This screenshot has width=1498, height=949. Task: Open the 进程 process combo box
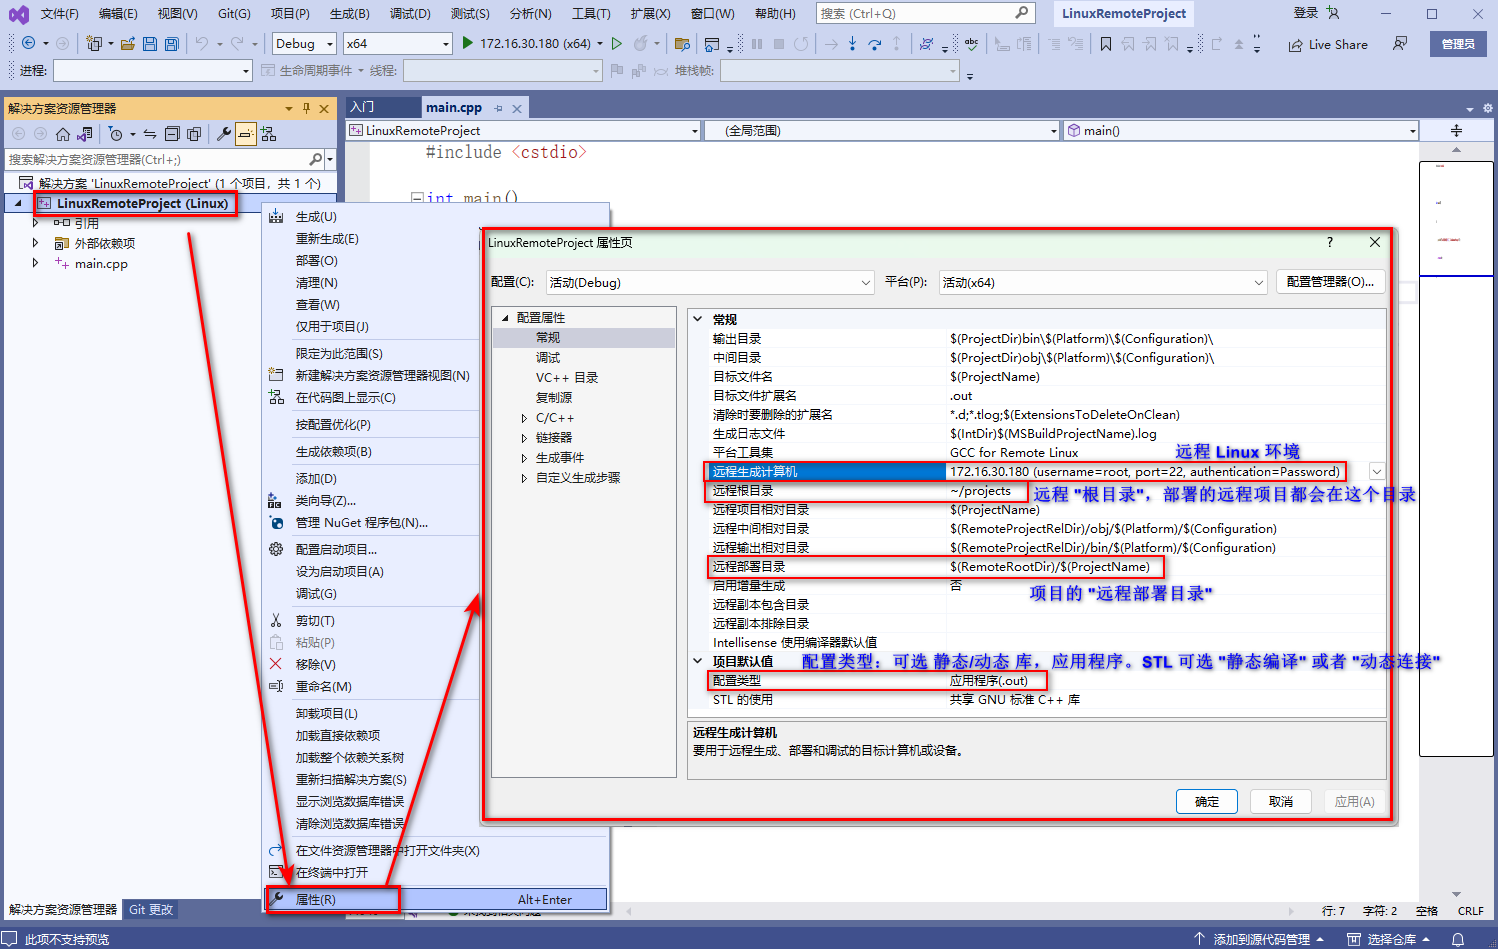pyautogui.click(x=153, y=71)
